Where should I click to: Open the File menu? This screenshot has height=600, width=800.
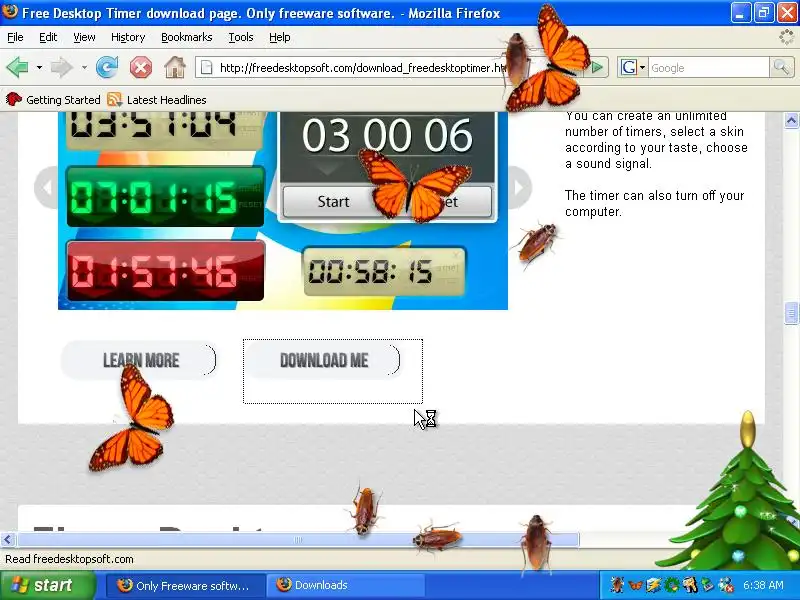pos(15,37)
